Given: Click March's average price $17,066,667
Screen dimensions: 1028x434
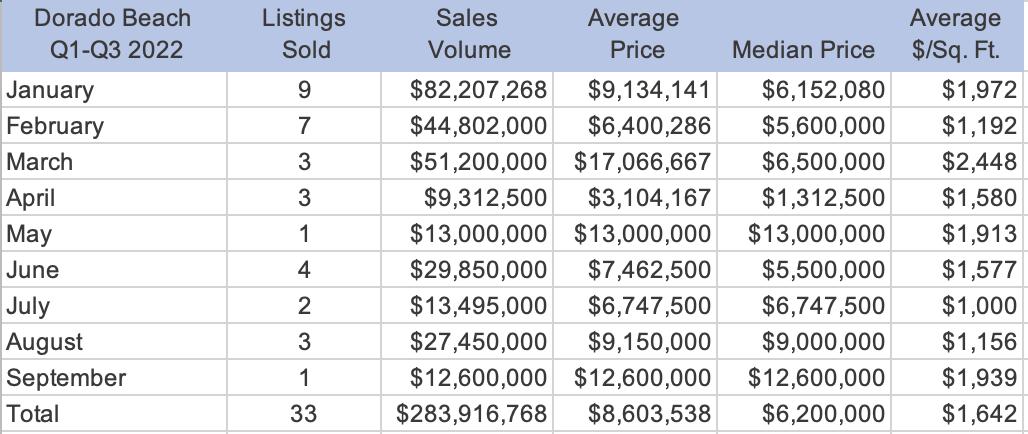Looking at the screenshot, I should [635, 162].
